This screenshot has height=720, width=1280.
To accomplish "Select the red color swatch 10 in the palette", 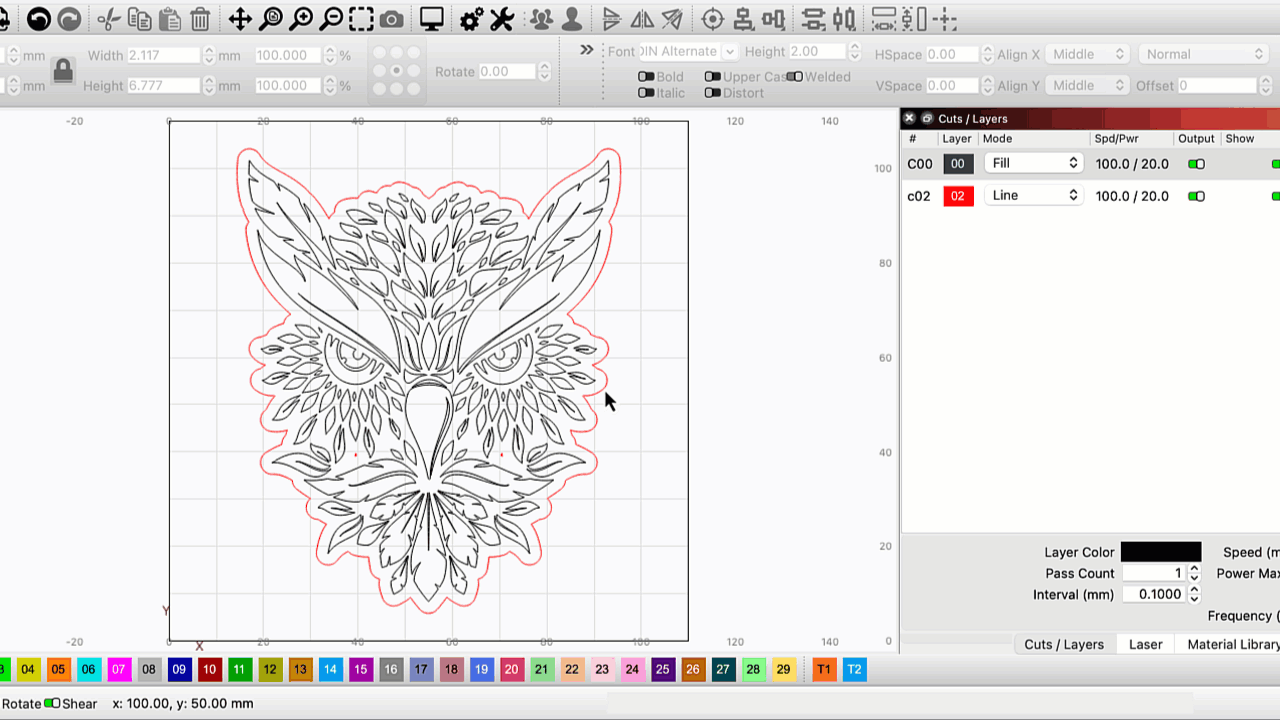I will 209,669.
